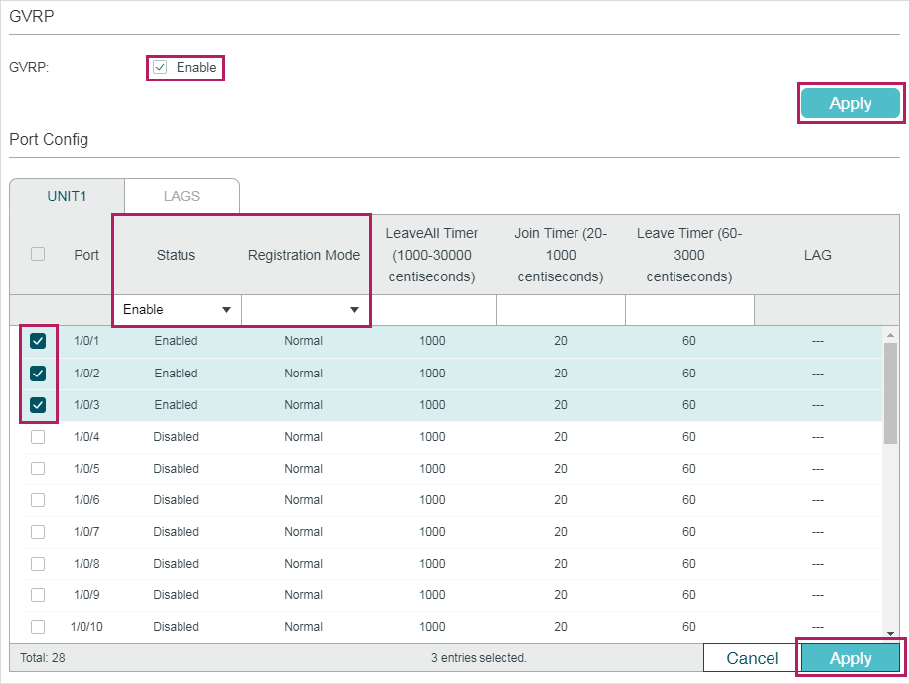The image size is (909, 684).
Task: Uncheck port 1/0/1 checkbox
Action: [38, 341]
